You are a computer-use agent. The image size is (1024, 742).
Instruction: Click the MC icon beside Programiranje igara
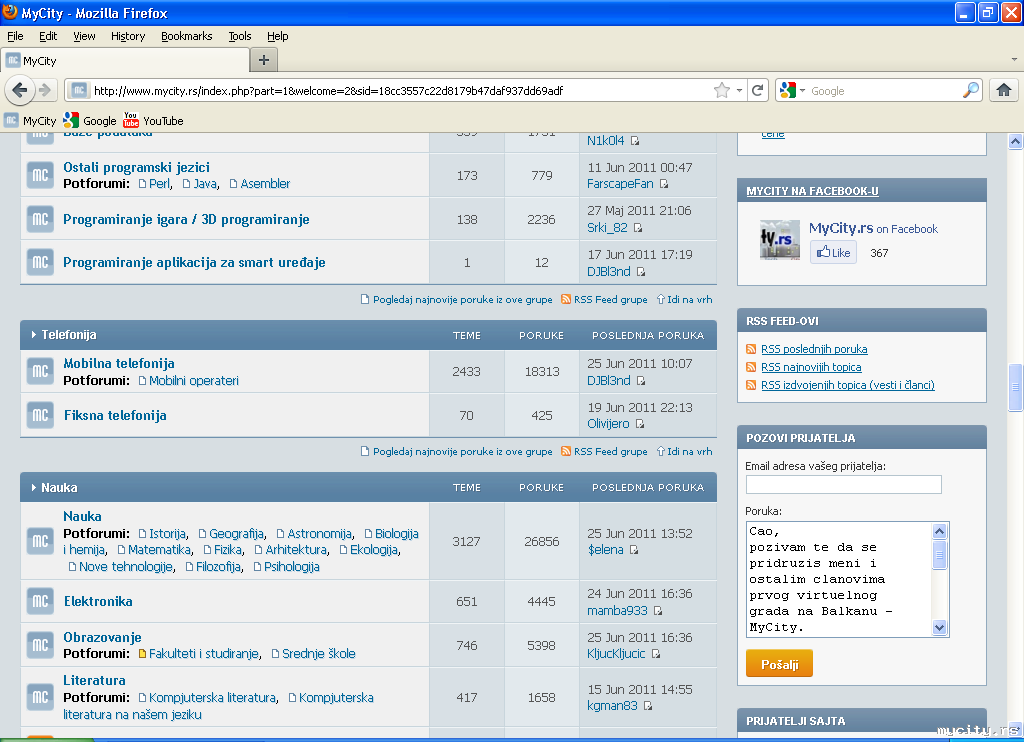coord(40,219)
